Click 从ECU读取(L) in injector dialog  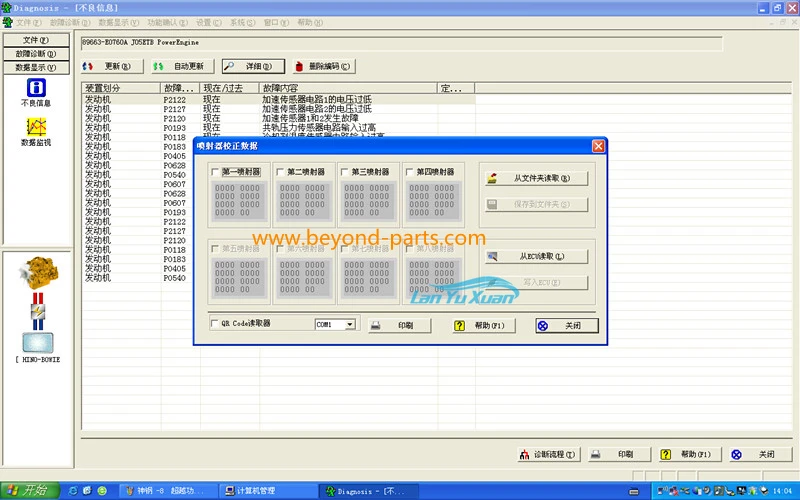[536, 256]
